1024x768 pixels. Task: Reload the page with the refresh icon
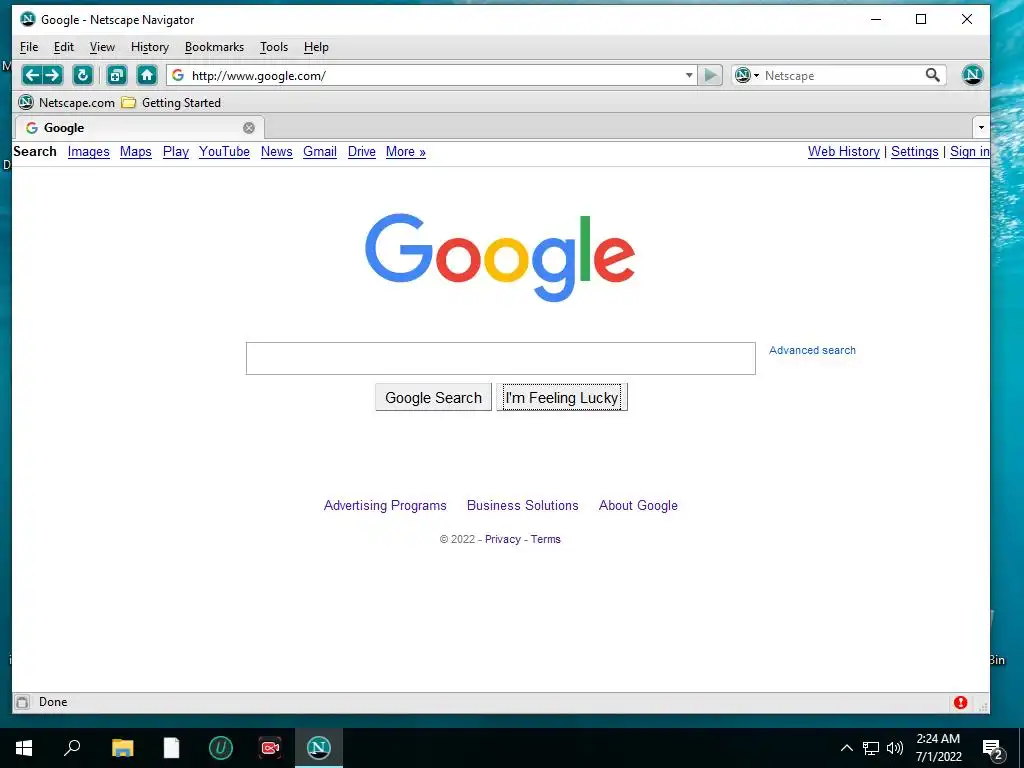point(82,75)
